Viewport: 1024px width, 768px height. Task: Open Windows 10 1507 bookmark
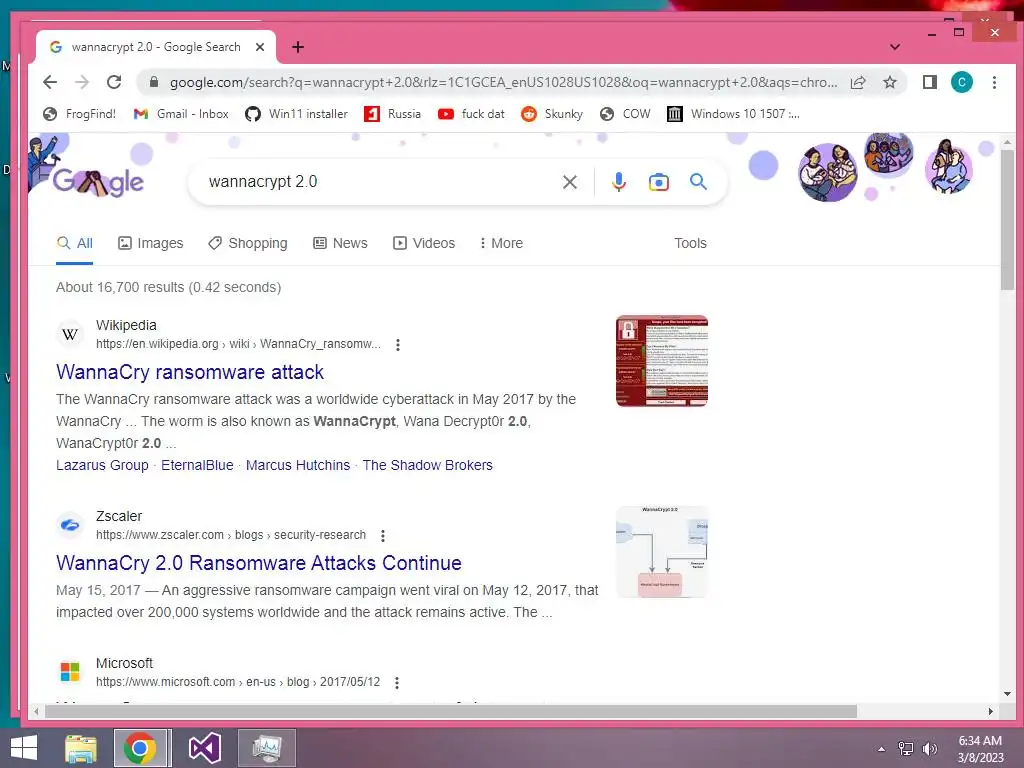coord(733,114)
